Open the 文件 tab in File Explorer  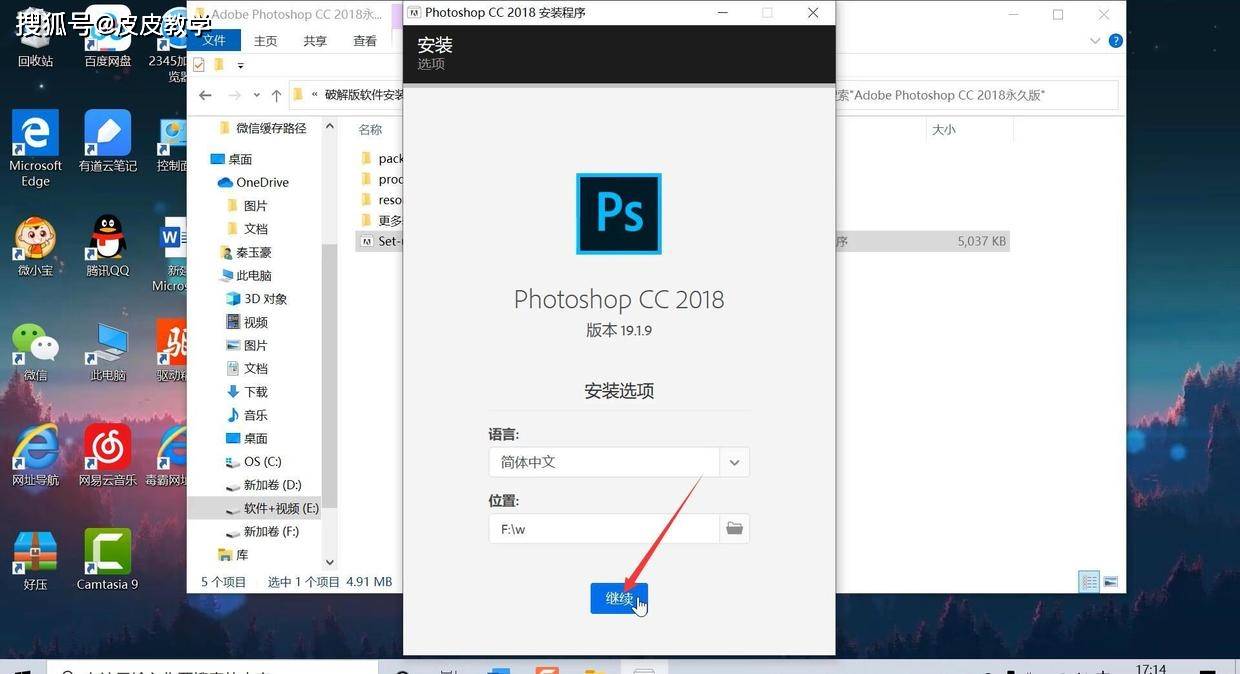point(214,41)
